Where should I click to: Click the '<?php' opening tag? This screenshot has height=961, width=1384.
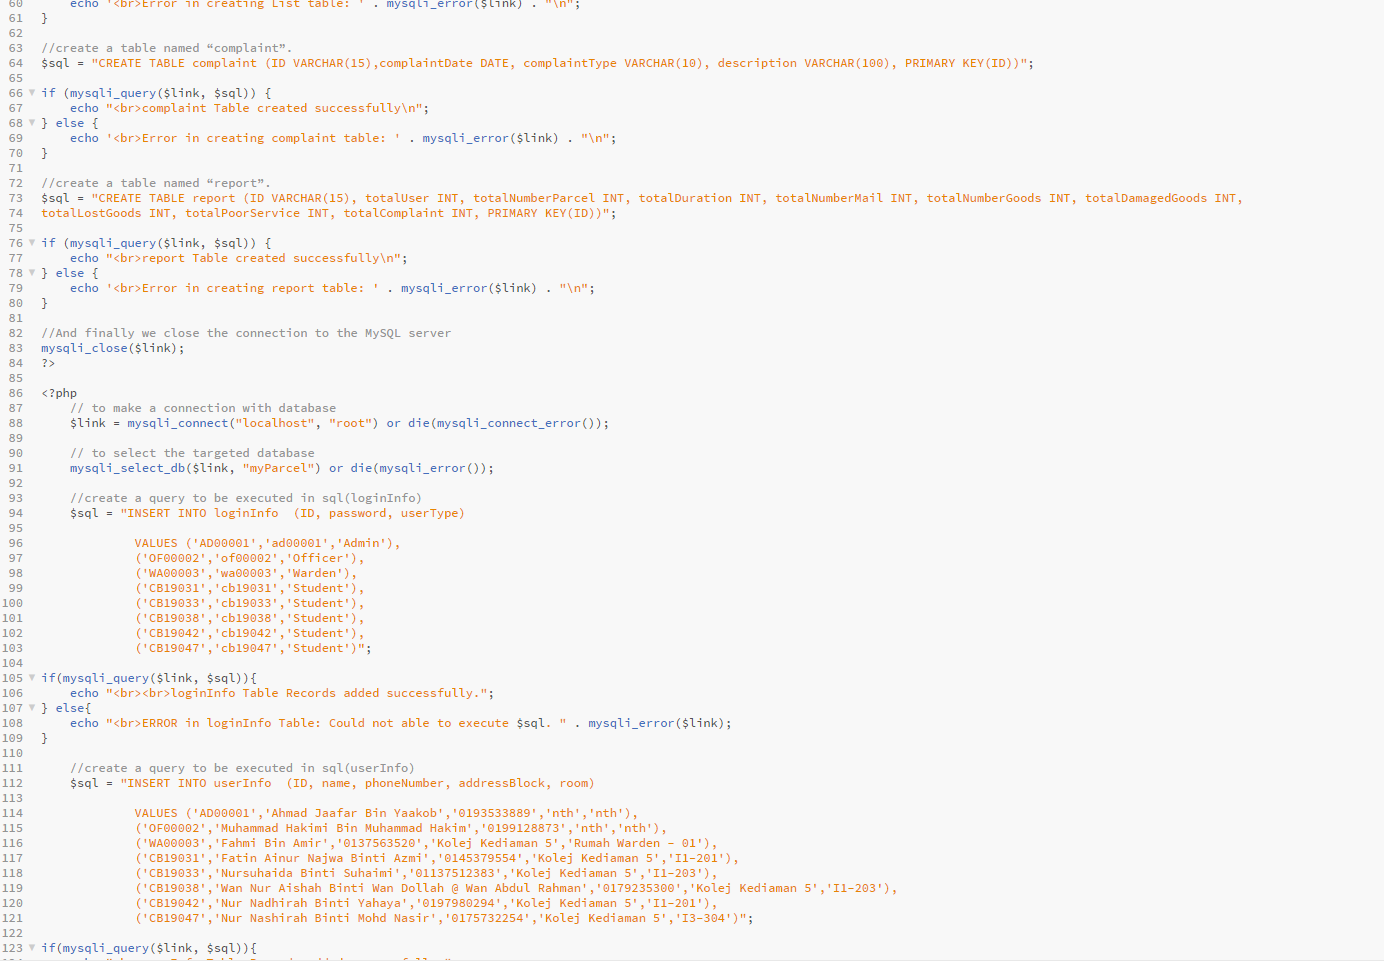pos(59,393)
